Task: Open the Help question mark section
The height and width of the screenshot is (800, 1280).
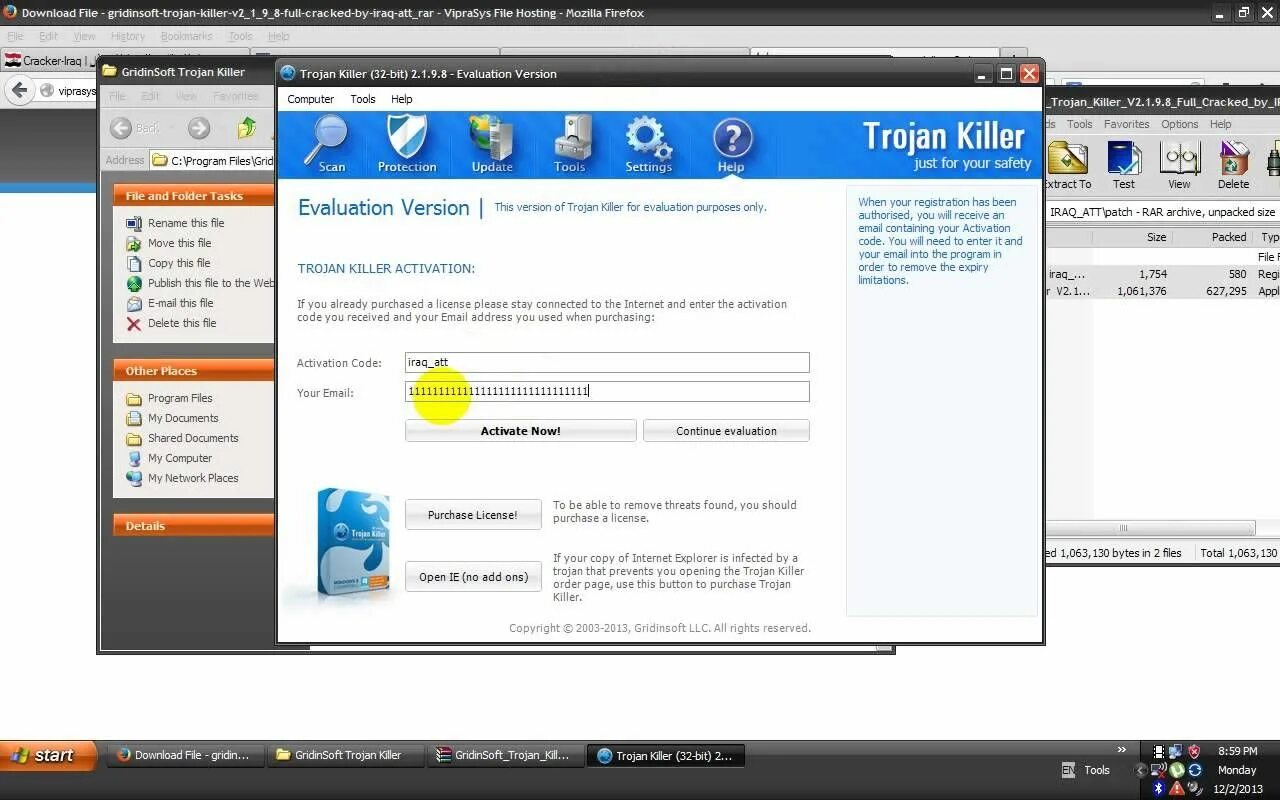Action: point(731,144)
